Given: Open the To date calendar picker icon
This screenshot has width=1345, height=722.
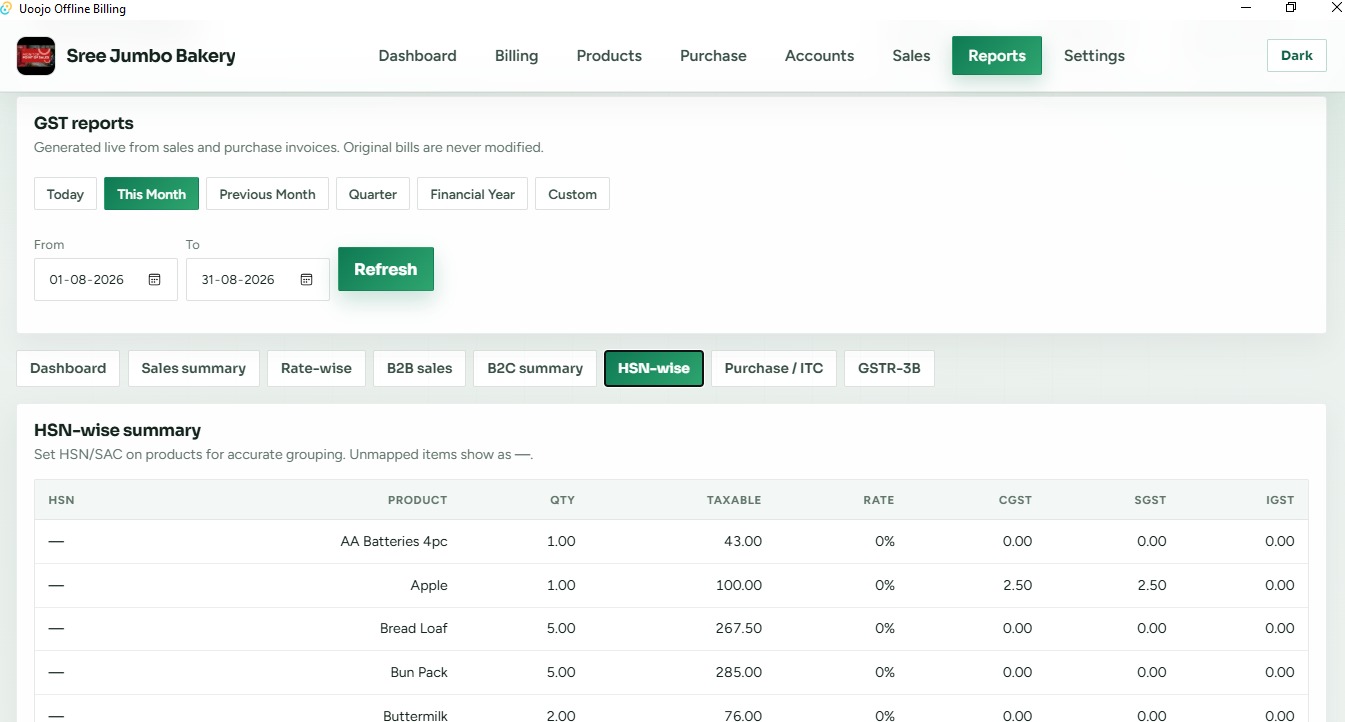Looking at the screenshot, I should coord(307,280).
